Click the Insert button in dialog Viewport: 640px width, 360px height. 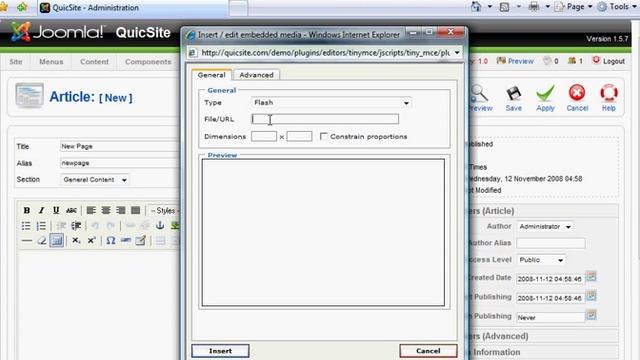(x=220, y=351)
